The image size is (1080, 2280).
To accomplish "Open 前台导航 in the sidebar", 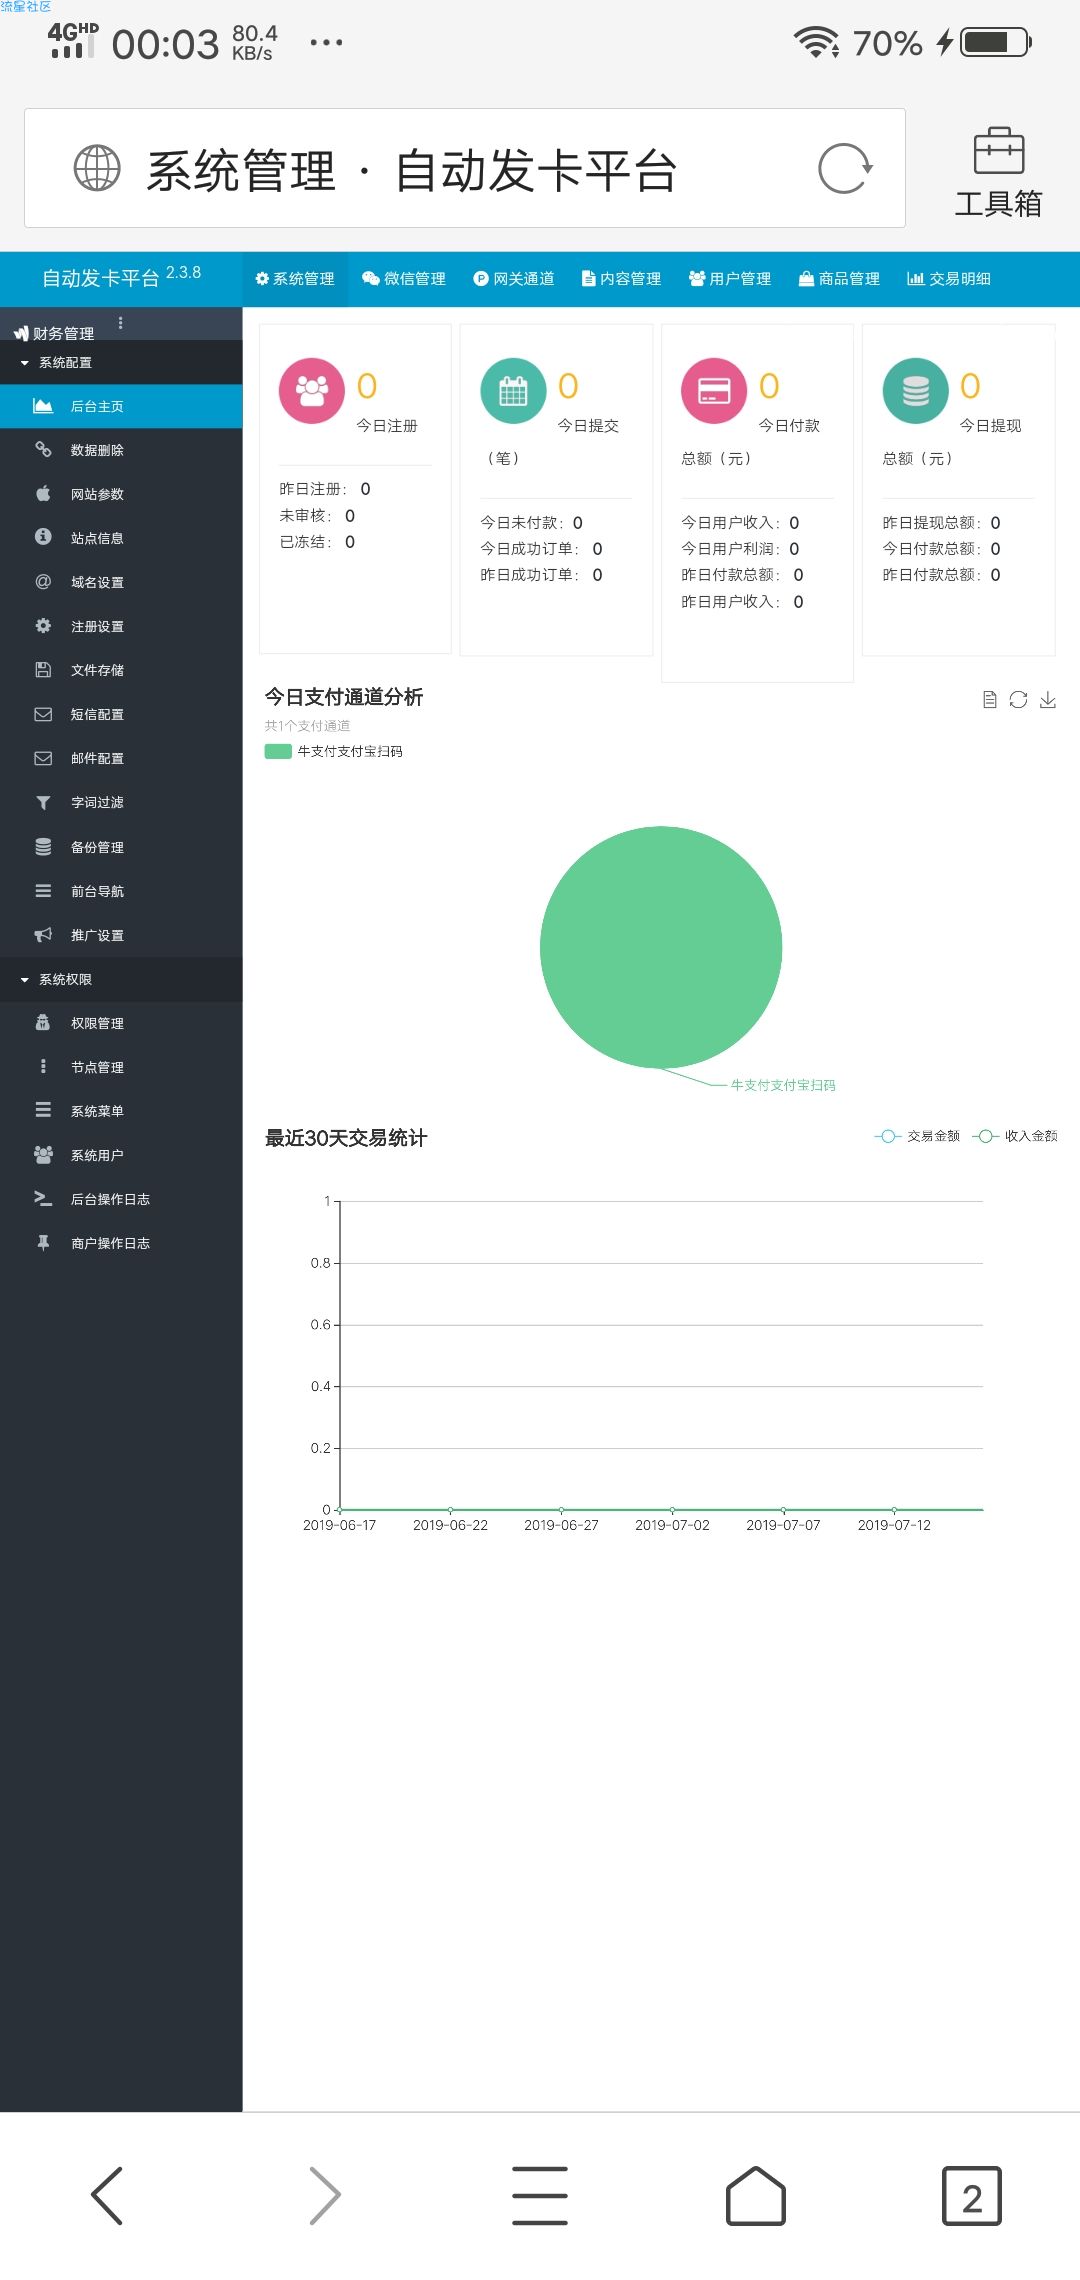I will pos(121,891).
